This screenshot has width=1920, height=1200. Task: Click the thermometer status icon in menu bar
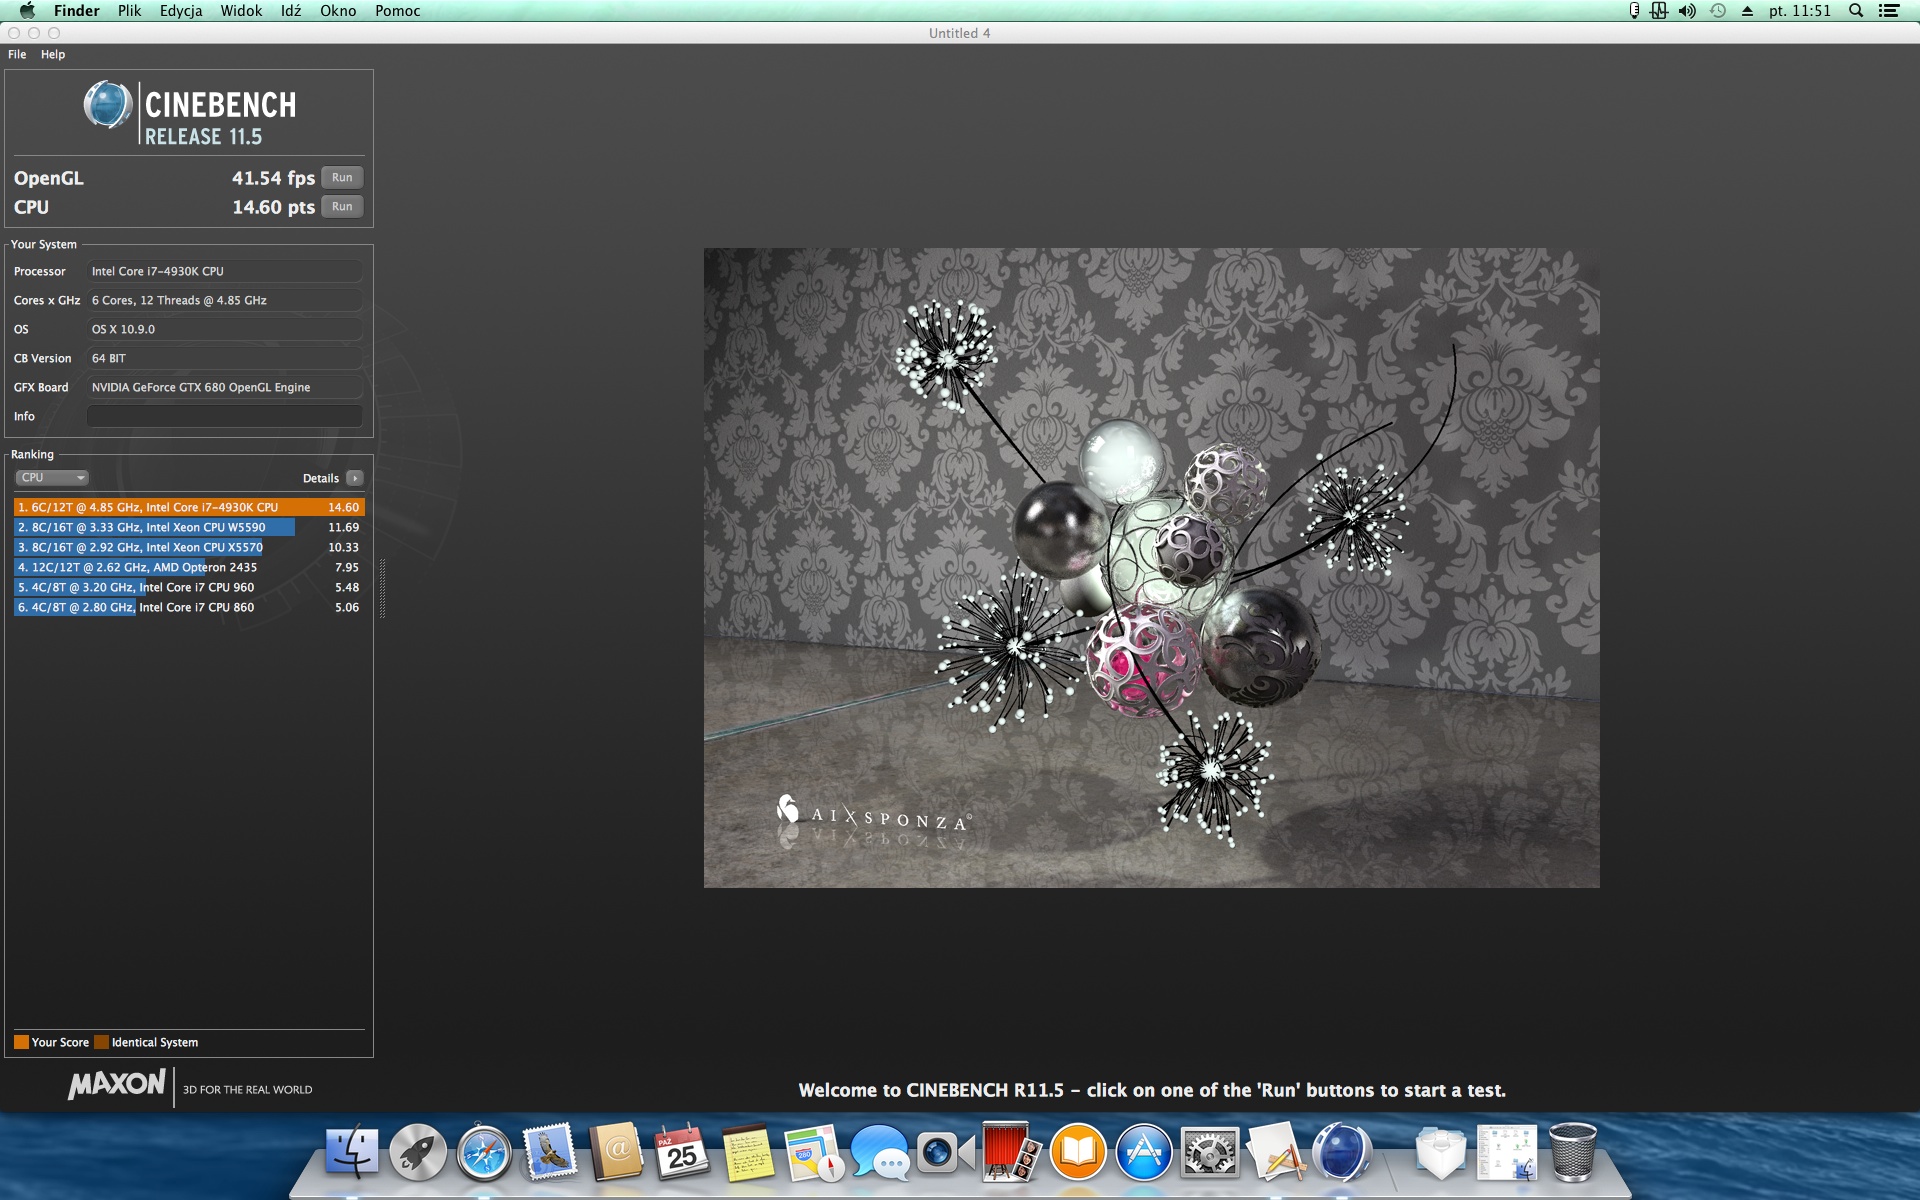1634,11
